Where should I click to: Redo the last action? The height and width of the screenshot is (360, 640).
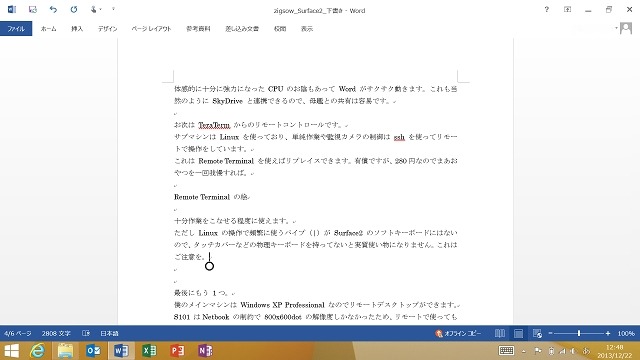click(x=74, y=9)
